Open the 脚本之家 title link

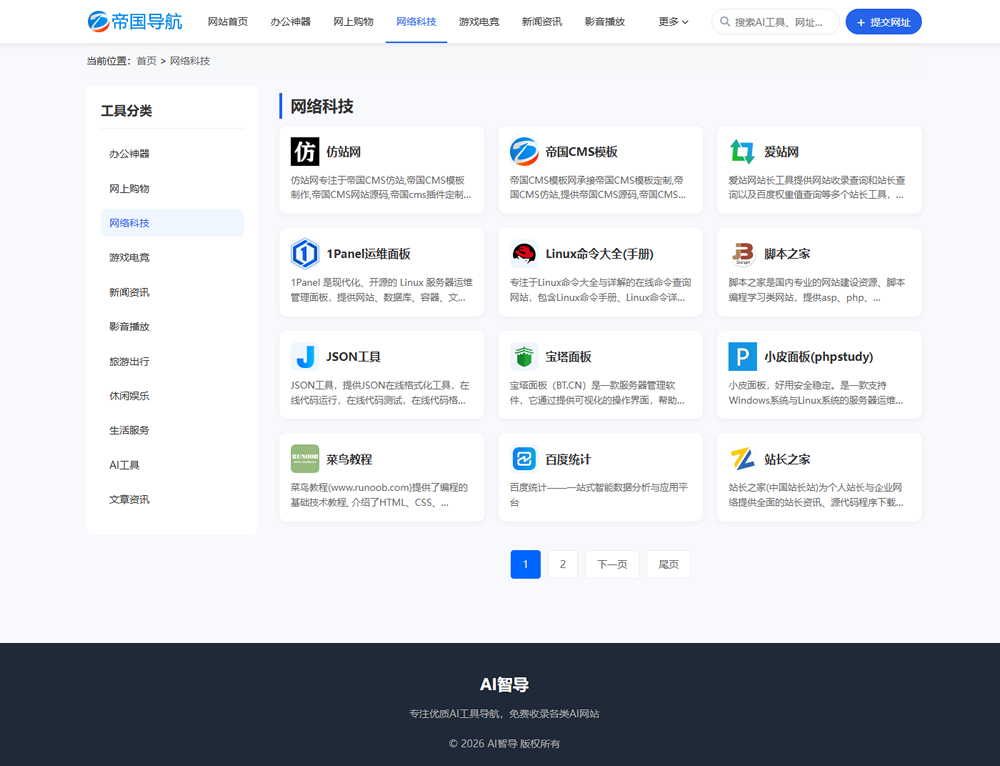[787, 254]
